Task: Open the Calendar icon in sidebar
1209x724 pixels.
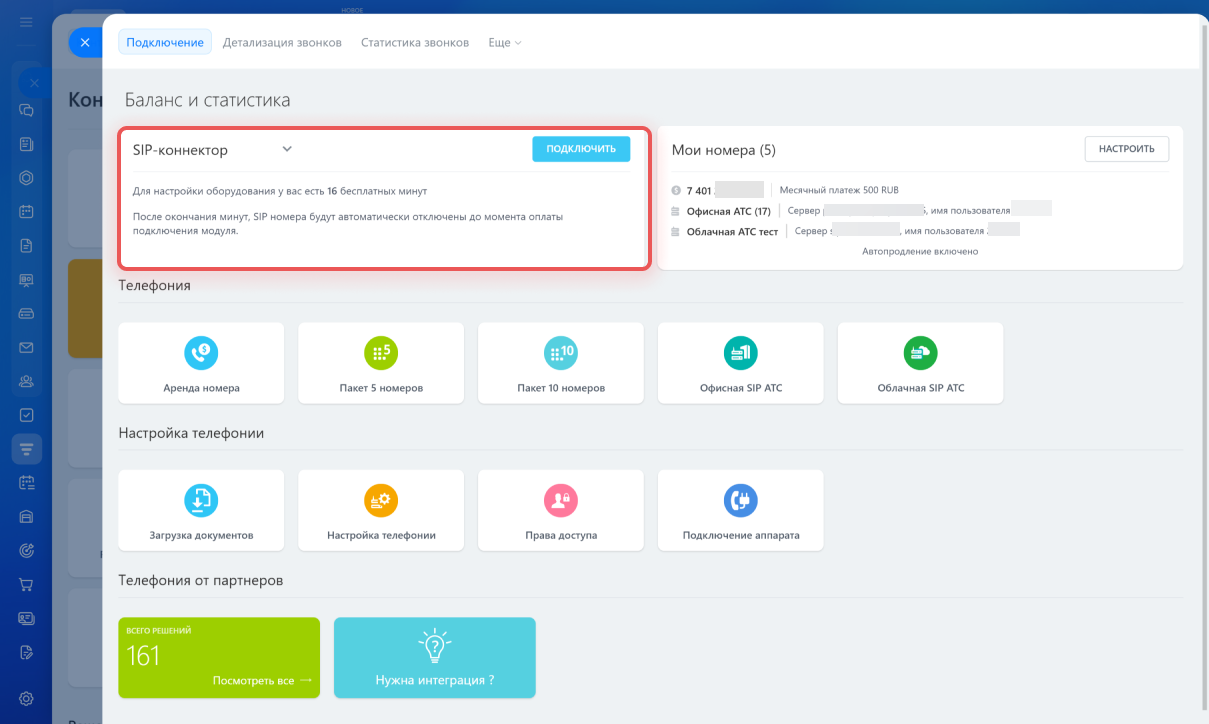Action: point(27,212)
